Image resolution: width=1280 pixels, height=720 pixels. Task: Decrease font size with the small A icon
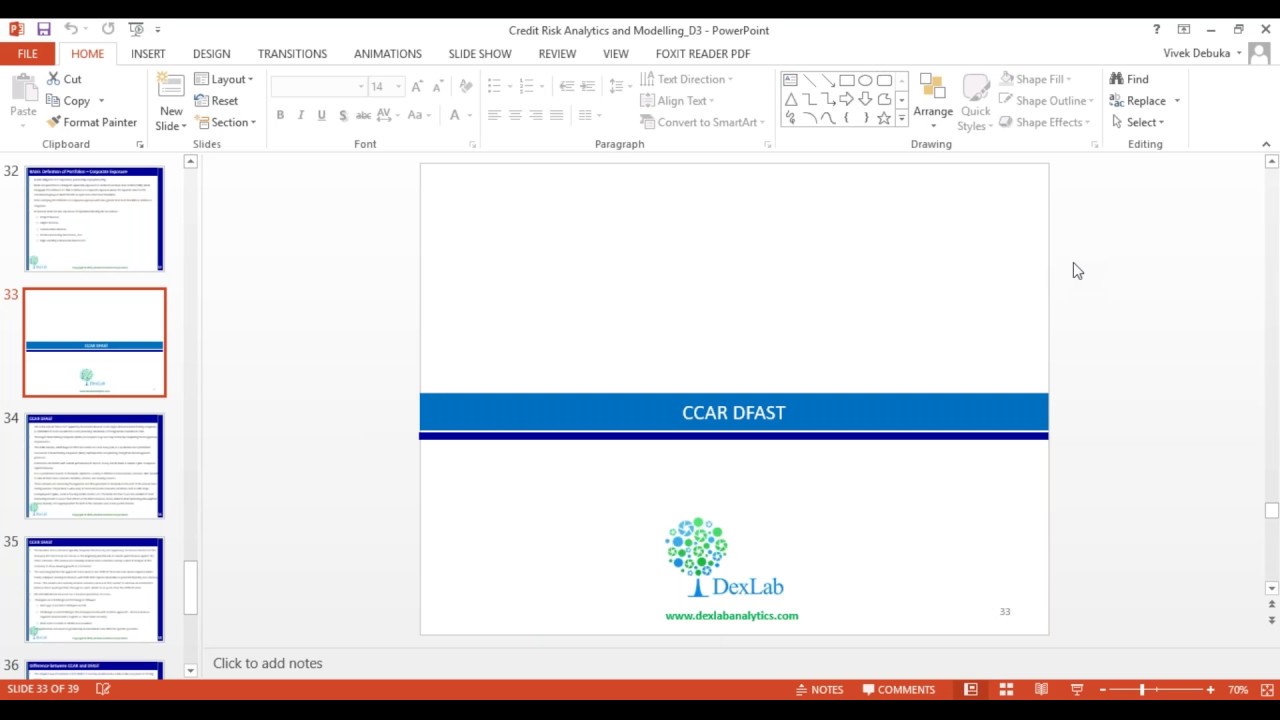pyautogui.click(x=437, y=87)
